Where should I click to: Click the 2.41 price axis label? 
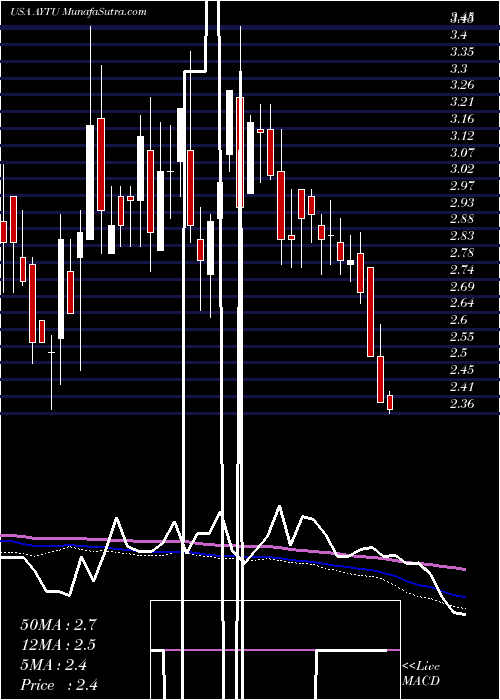[462, 387]
